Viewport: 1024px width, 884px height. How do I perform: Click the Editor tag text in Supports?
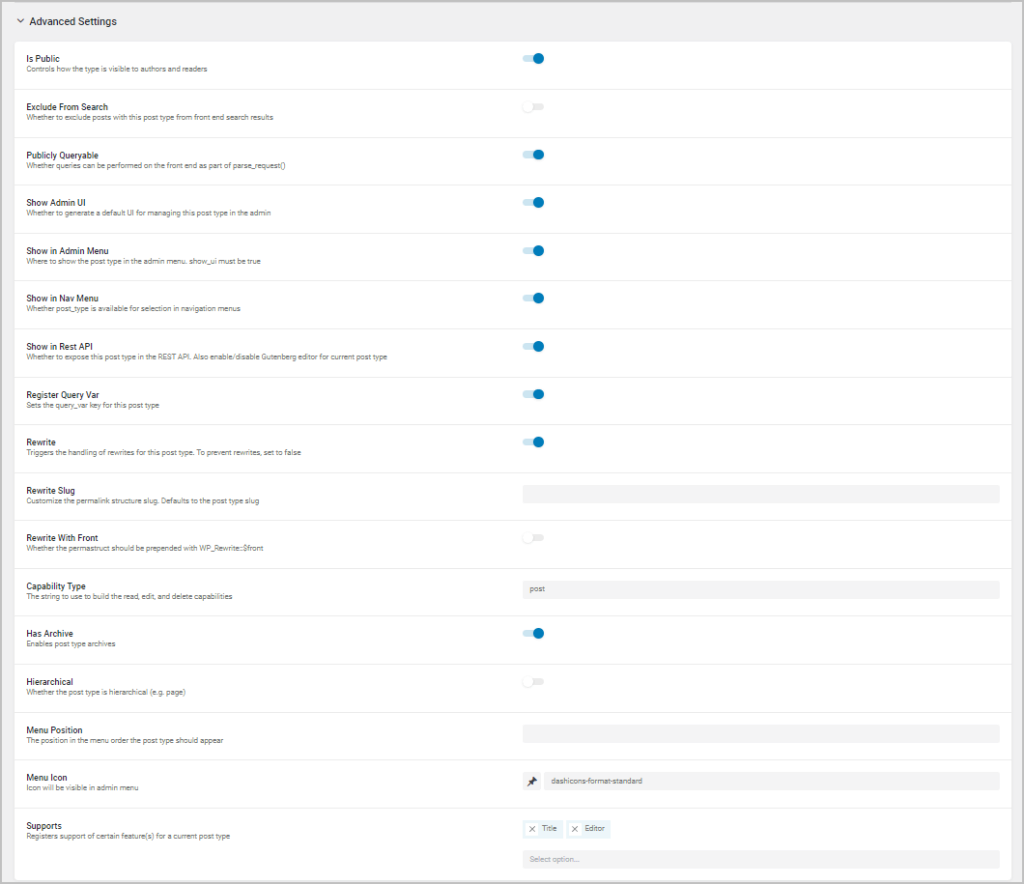pyautogui.click(x=594, y=829)
